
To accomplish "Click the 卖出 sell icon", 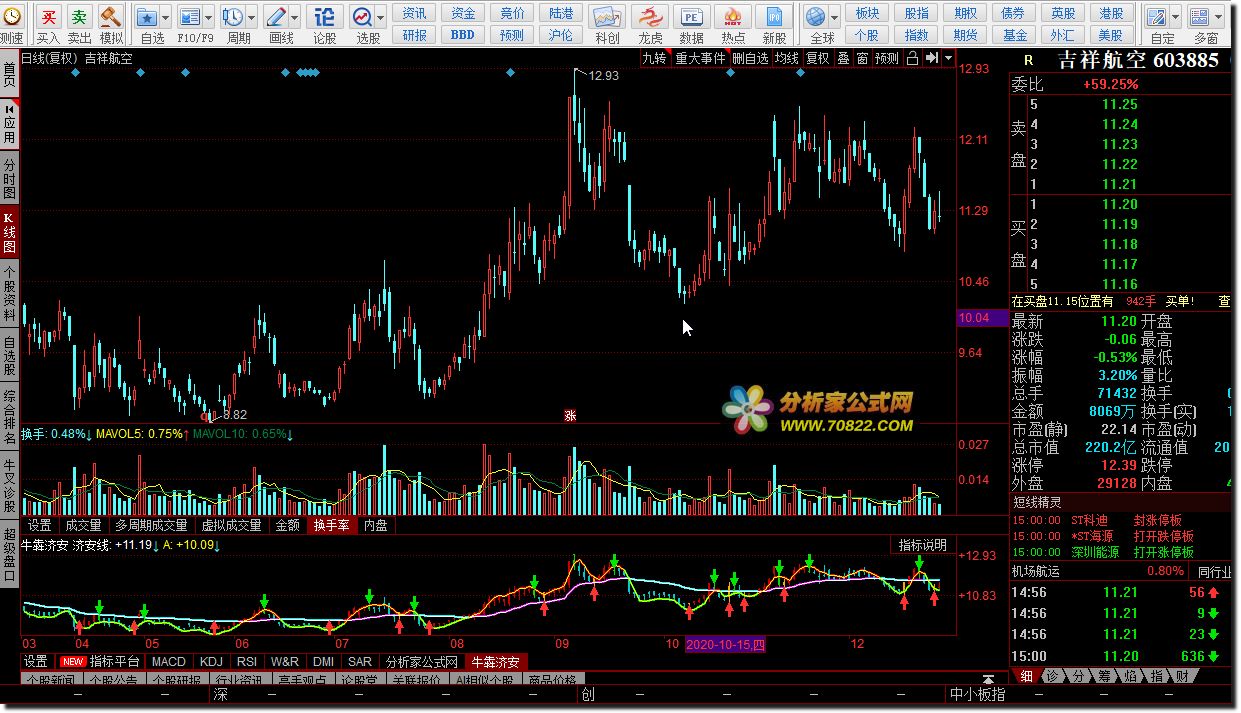I will 79,16.
